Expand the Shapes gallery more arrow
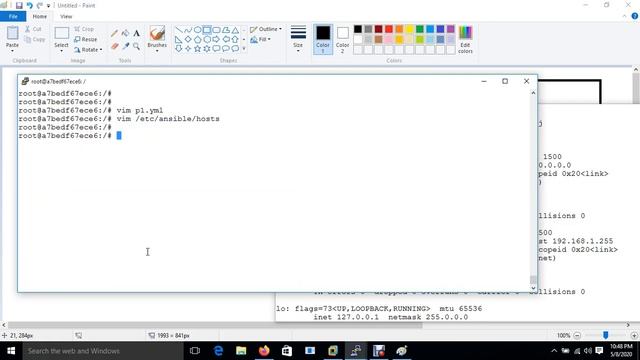 click(244, 49)
